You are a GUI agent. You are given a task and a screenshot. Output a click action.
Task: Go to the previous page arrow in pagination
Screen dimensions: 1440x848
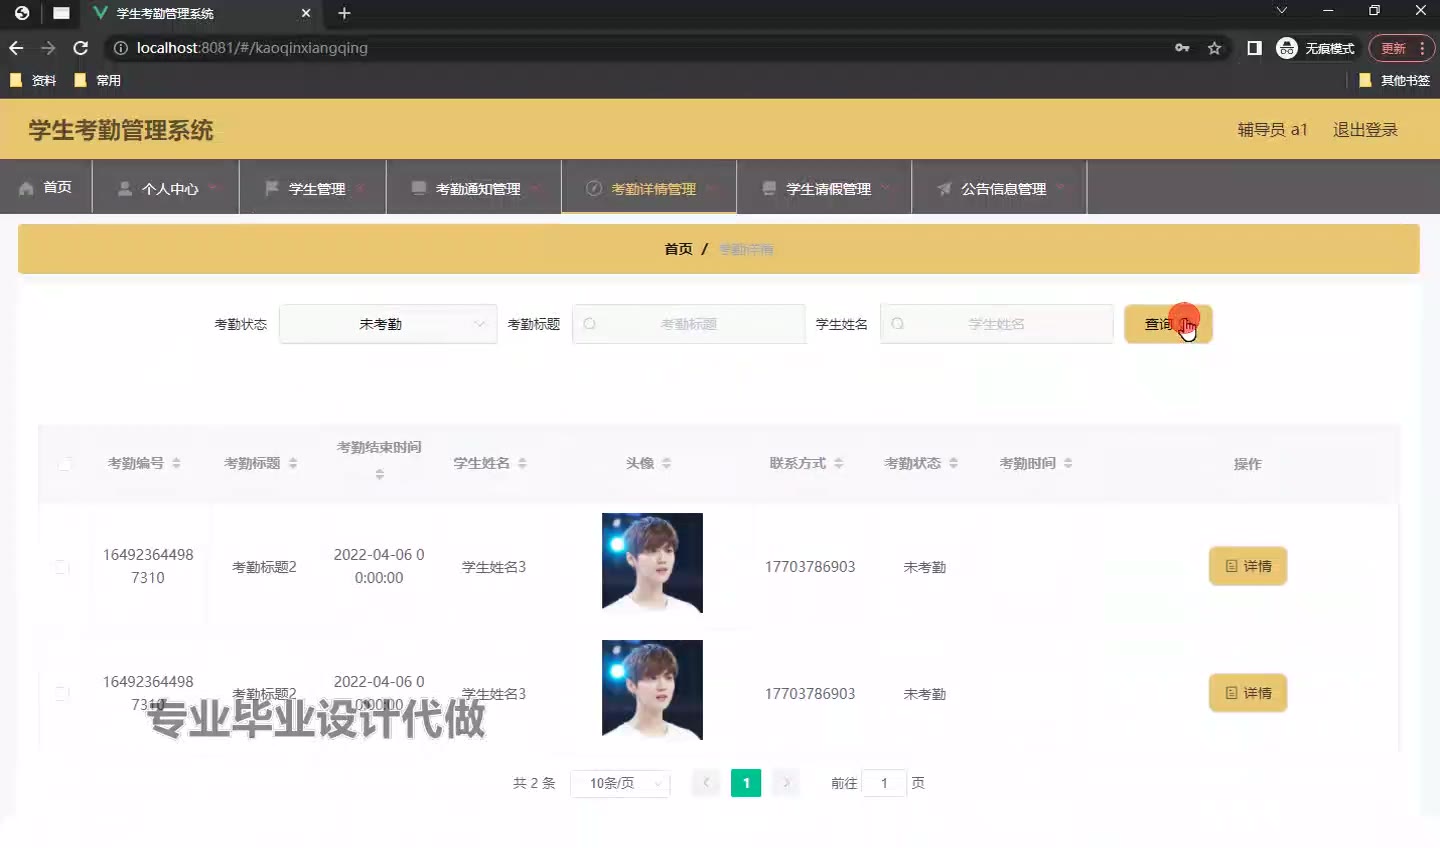(706, 783)
